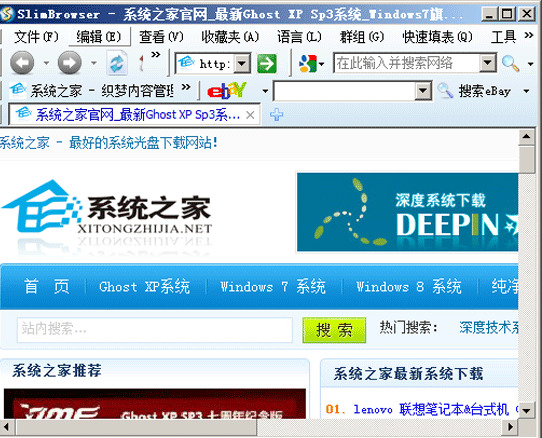Open the 工具 menu
Viewport: 542px width, 438px height.
(504, 37)
